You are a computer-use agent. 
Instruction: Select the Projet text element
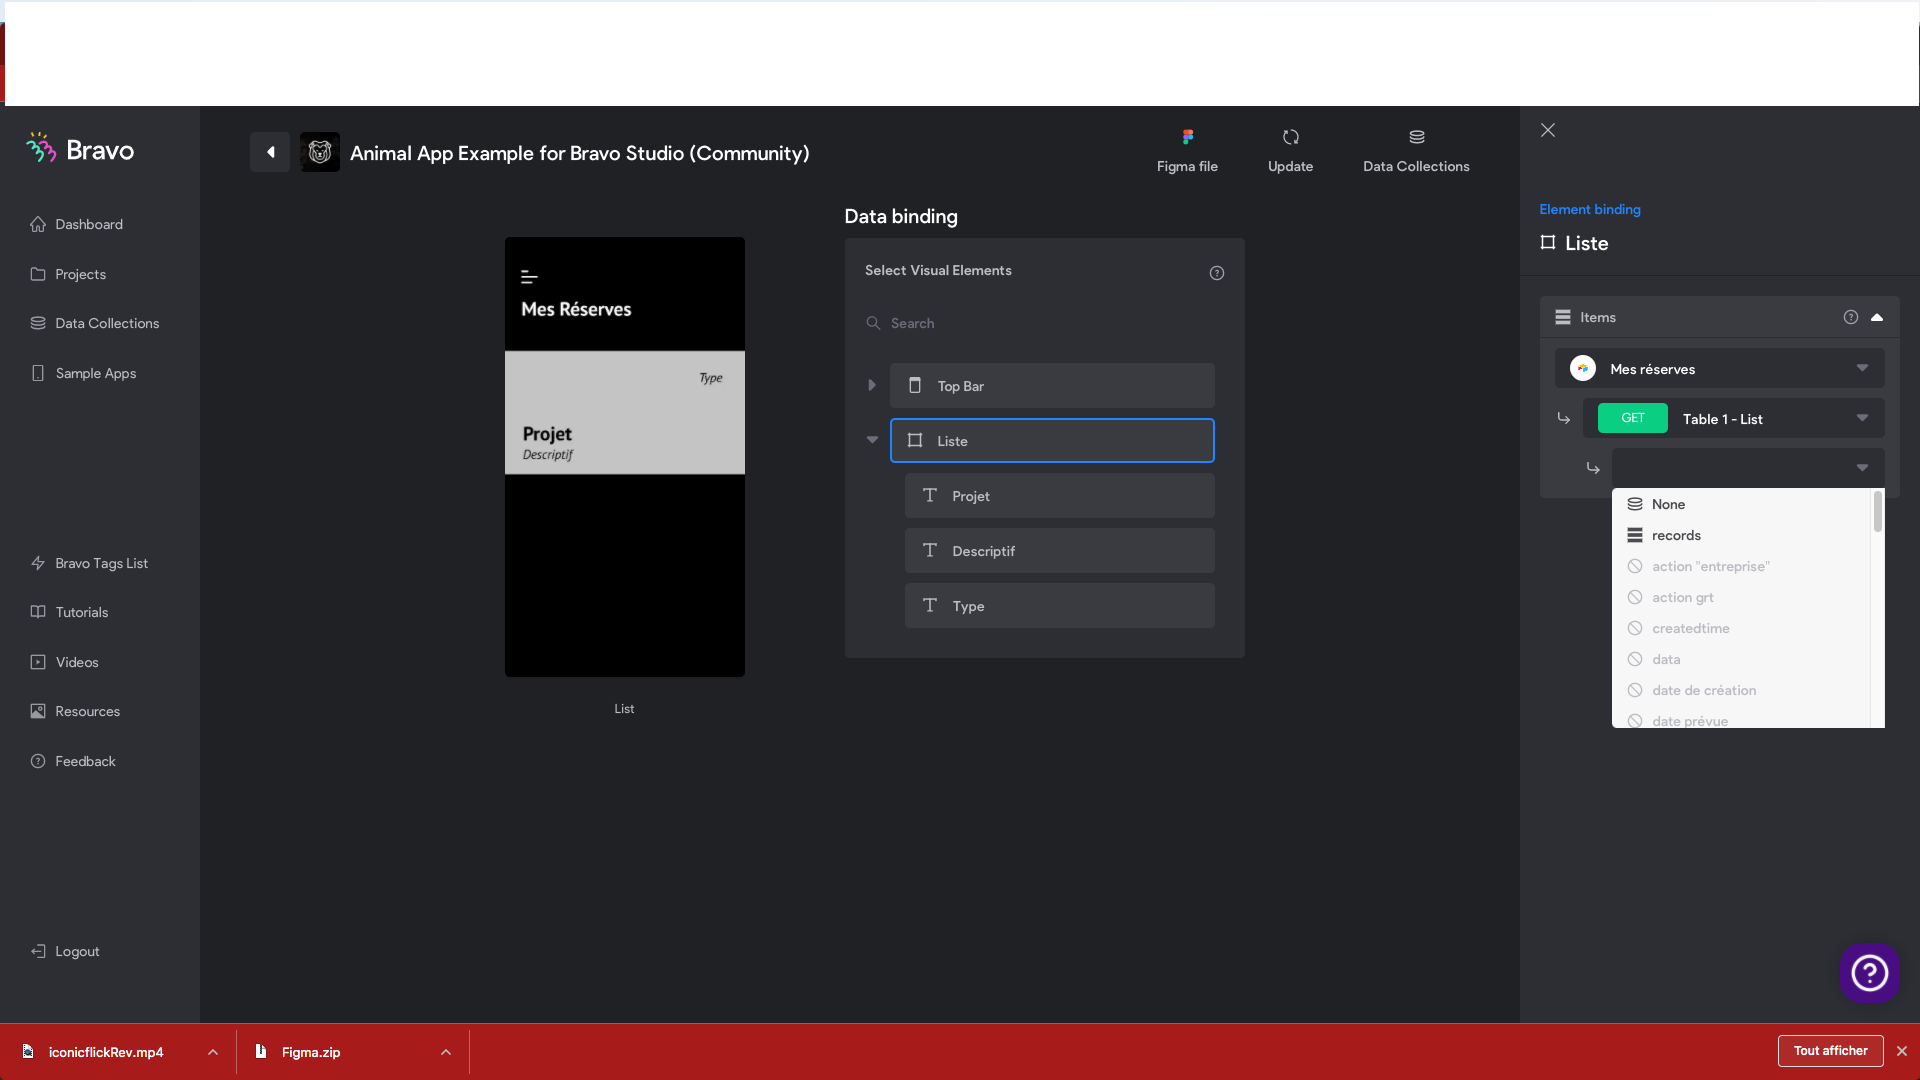(1060, 496)
